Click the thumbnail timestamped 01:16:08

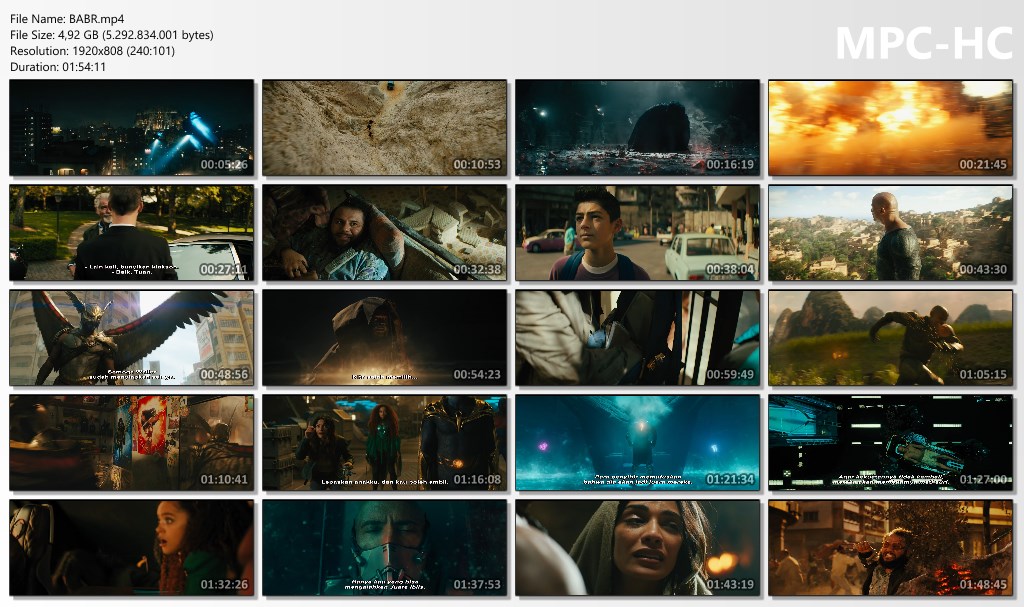[x=385, y=442]
